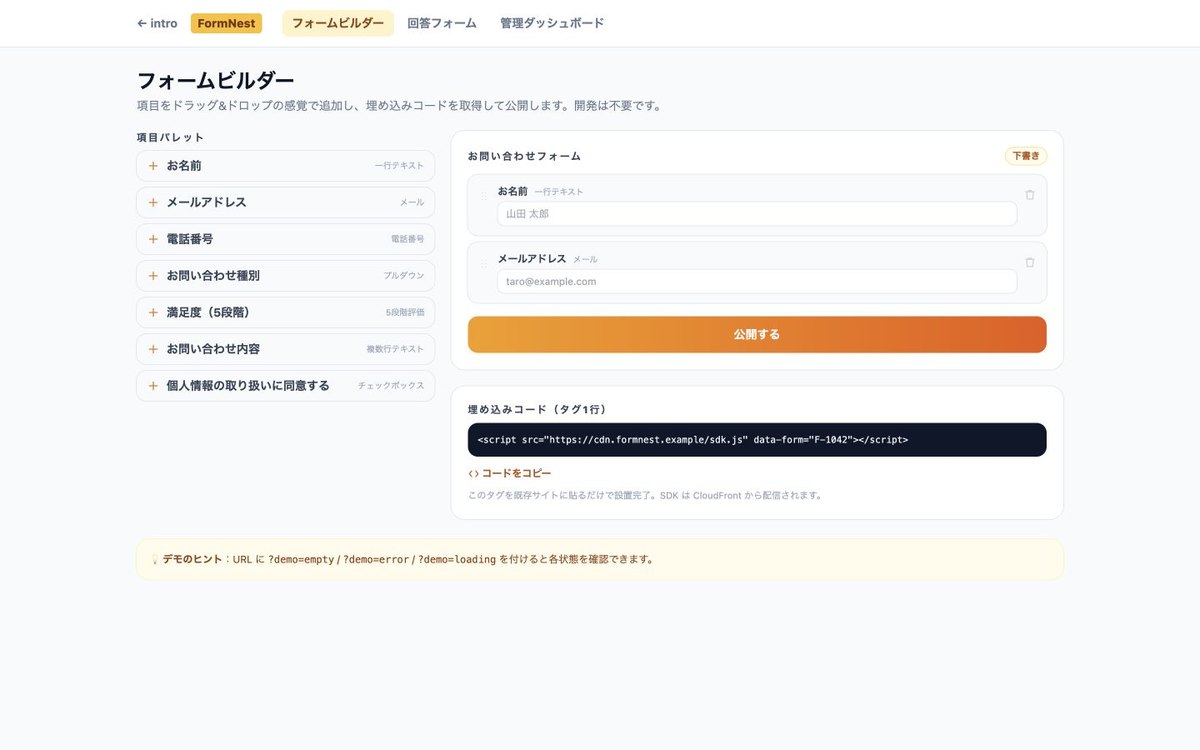Click the plus icon beside 個人情報の取り扱いに同意する
The width and height of the screenshot is (1200, 750).
pyautogui.click(x=153, y=386)
